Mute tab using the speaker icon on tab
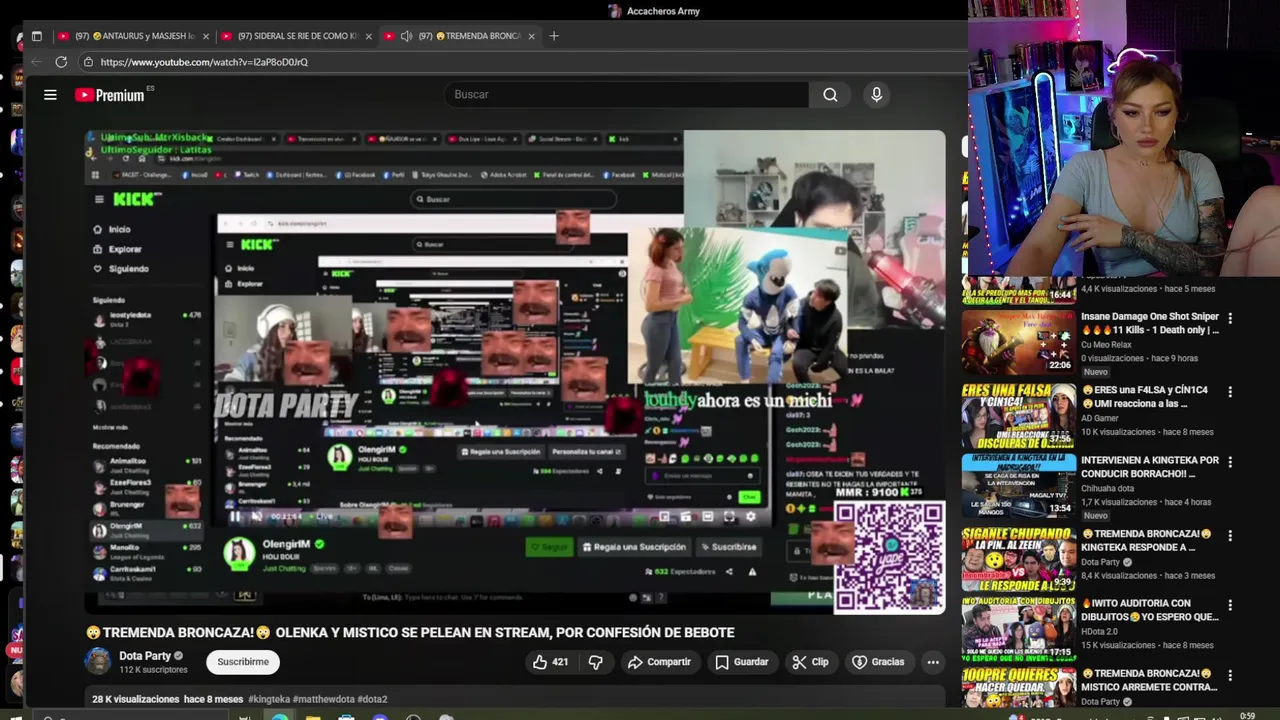Image resolution: width=1280 pixels, height=720 pixels. [x=406, y=36]
